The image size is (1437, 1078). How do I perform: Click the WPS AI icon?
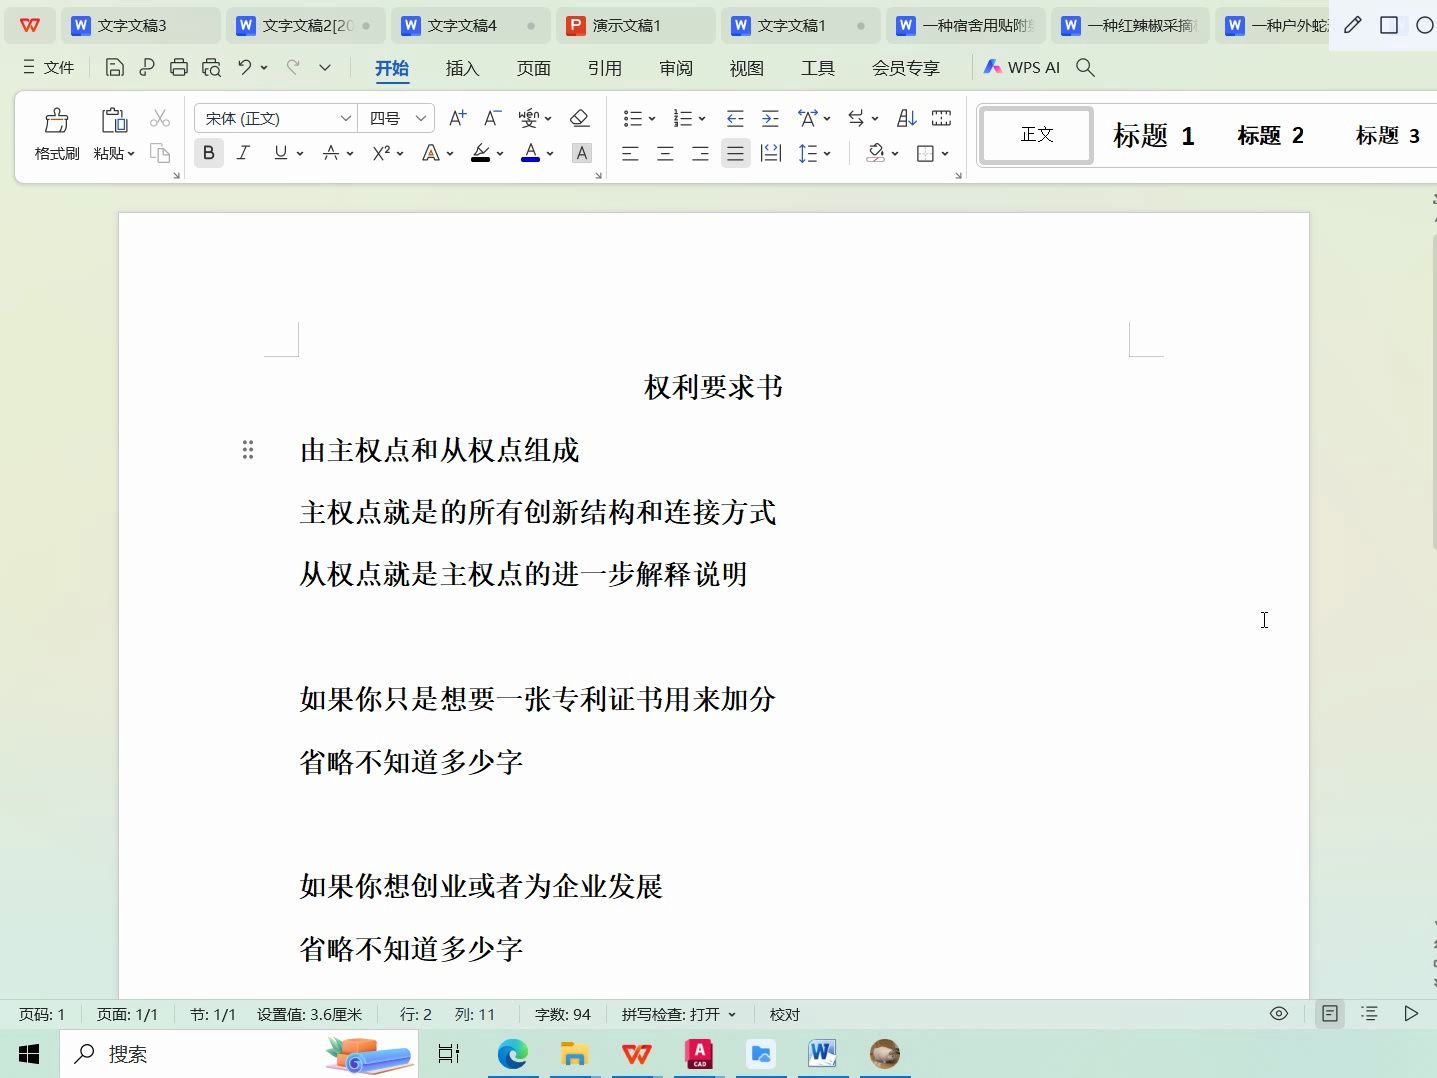1021,67
